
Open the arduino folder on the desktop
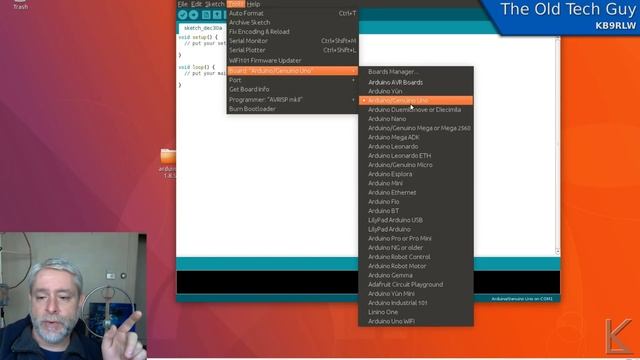click(x=168, y=163)
